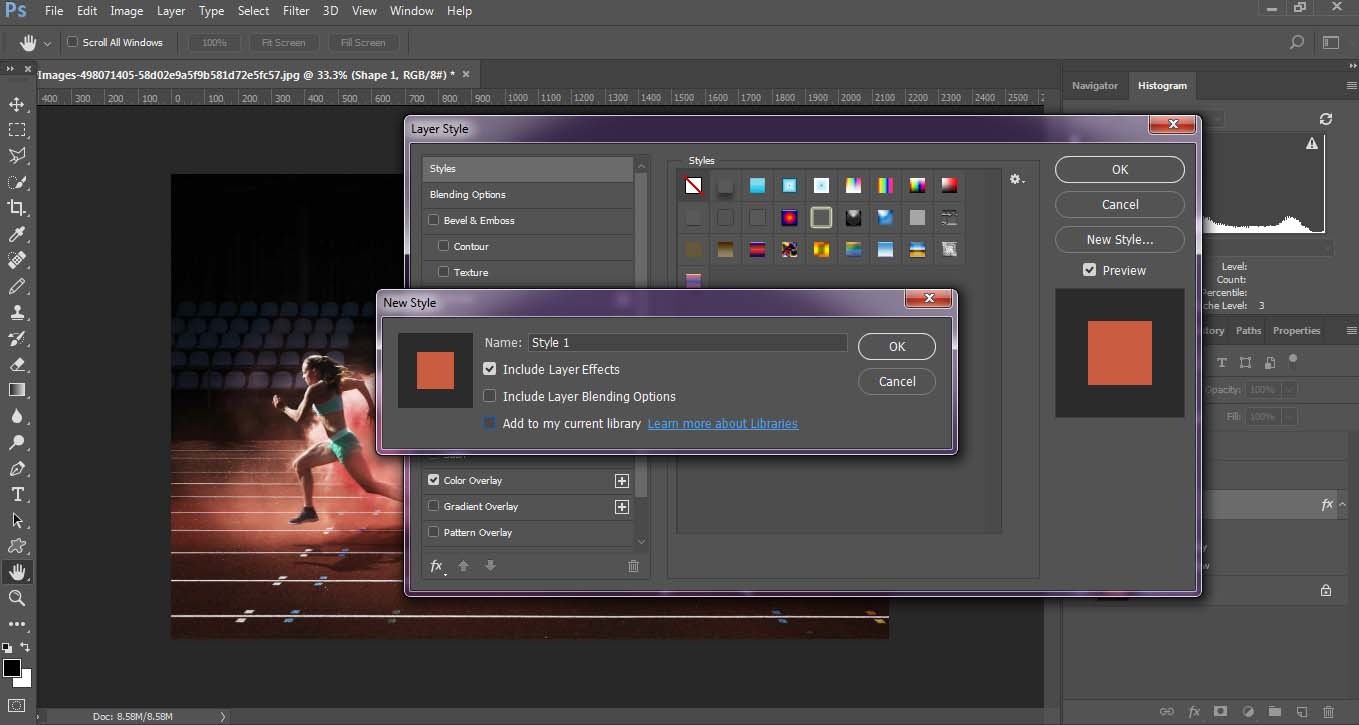Select the Spot Healing Brush tool
The image size is (1359, 725).
[17, 260]
